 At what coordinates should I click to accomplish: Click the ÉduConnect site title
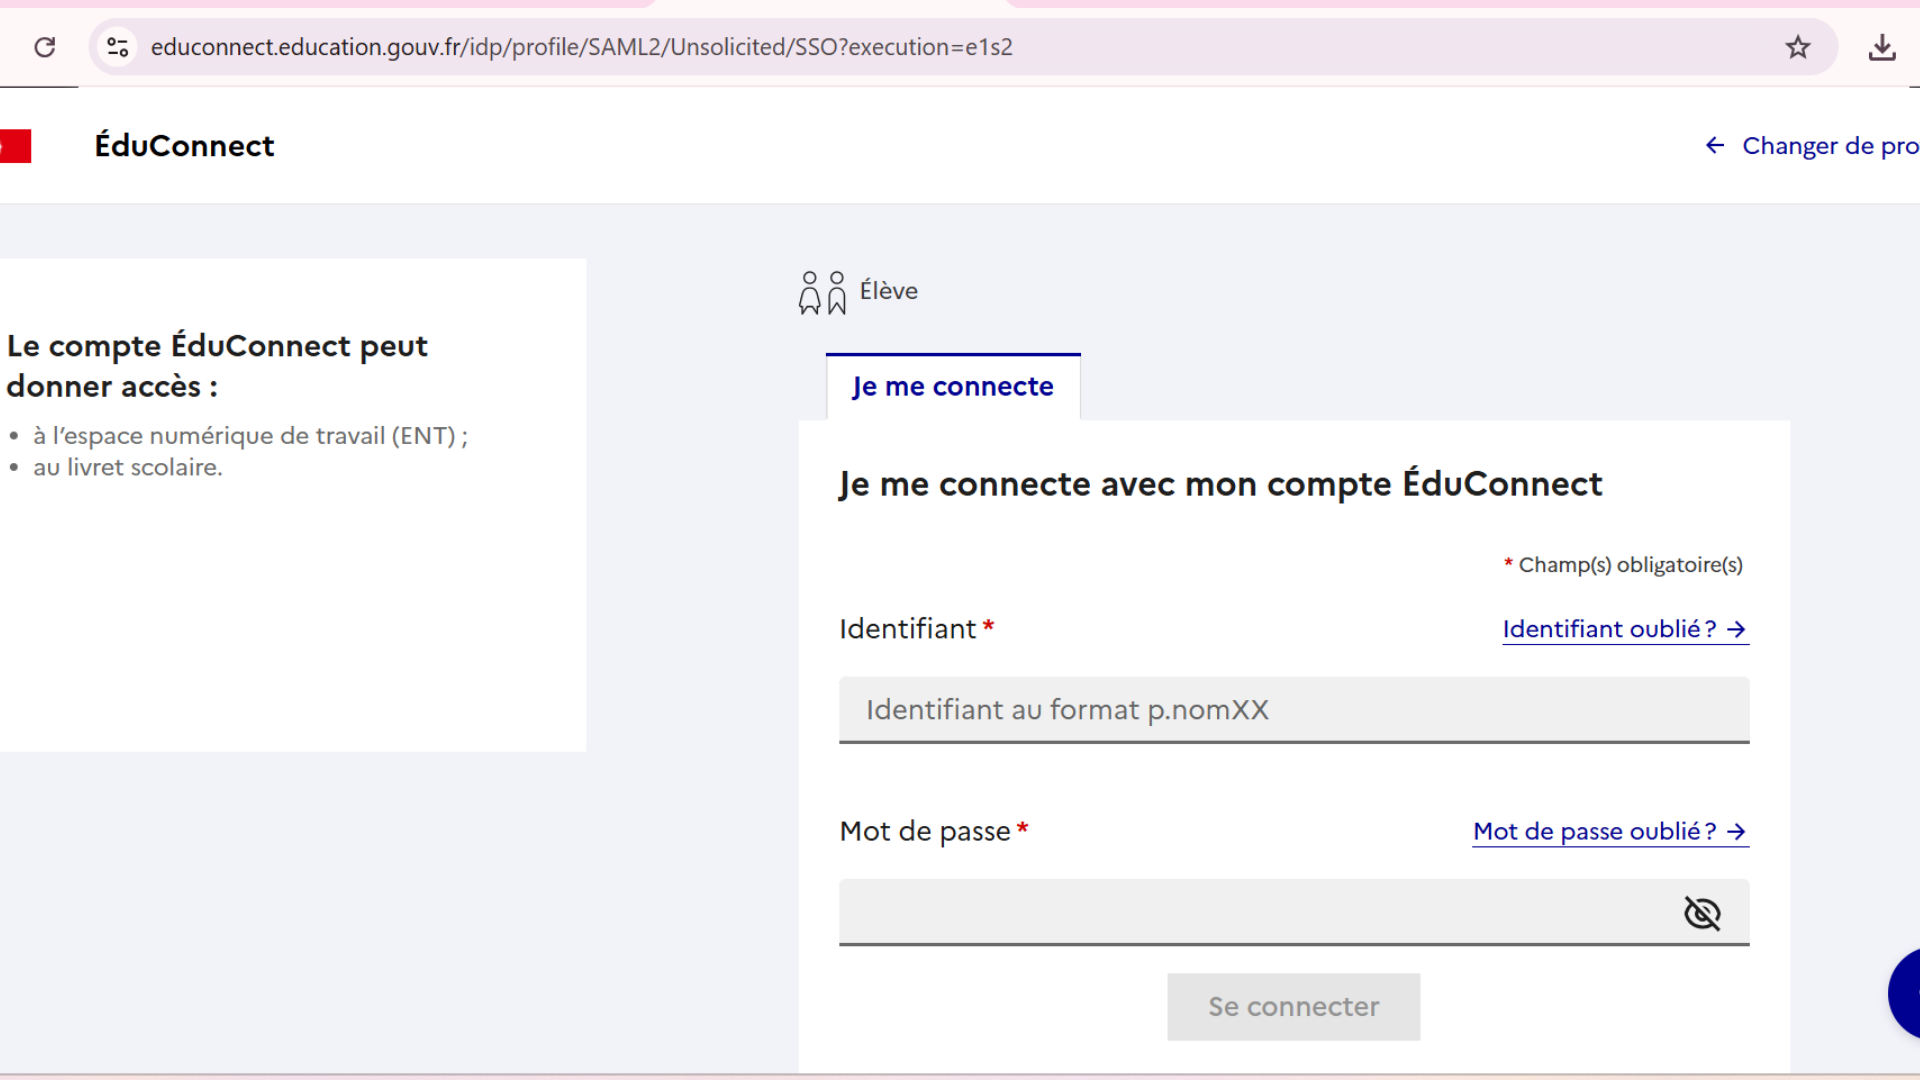pos(184,146)
